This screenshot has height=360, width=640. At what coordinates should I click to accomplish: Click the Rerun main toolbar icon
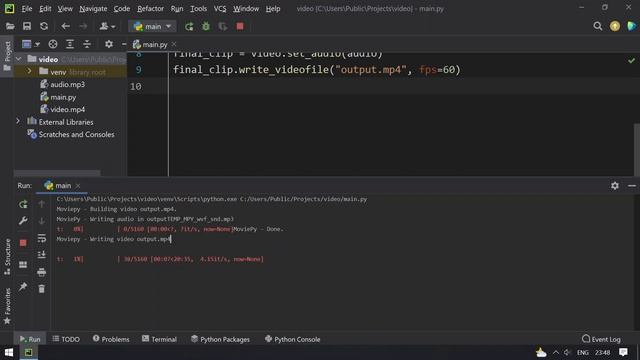pyautogui.click(x=189, y=27)
